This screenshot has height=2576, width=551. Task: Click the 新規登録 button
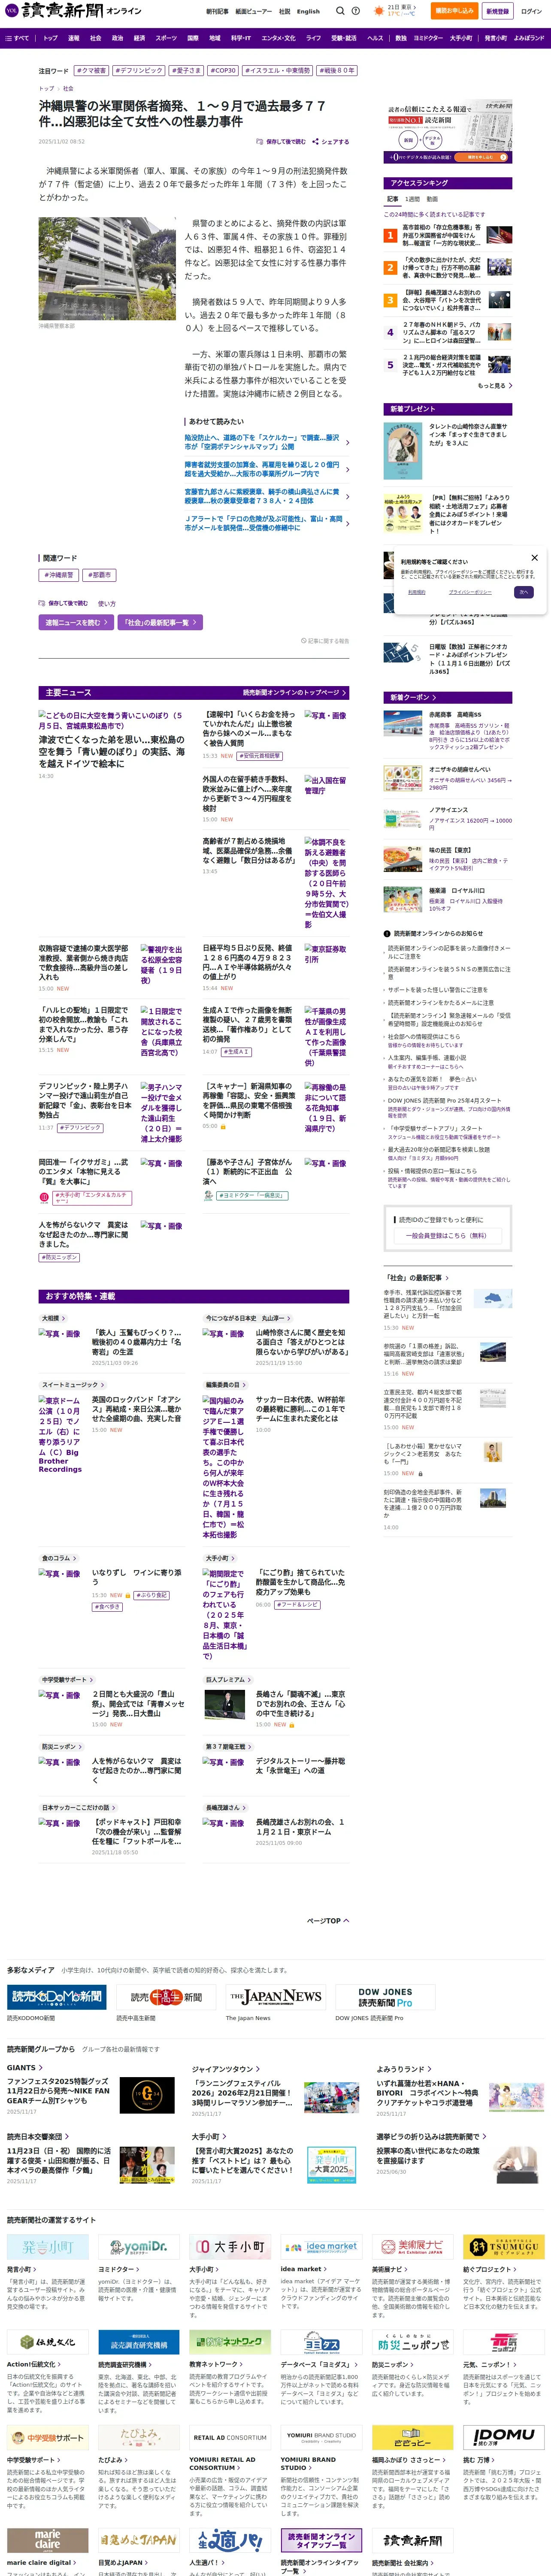pyautogui.click(x=497, y=11)
